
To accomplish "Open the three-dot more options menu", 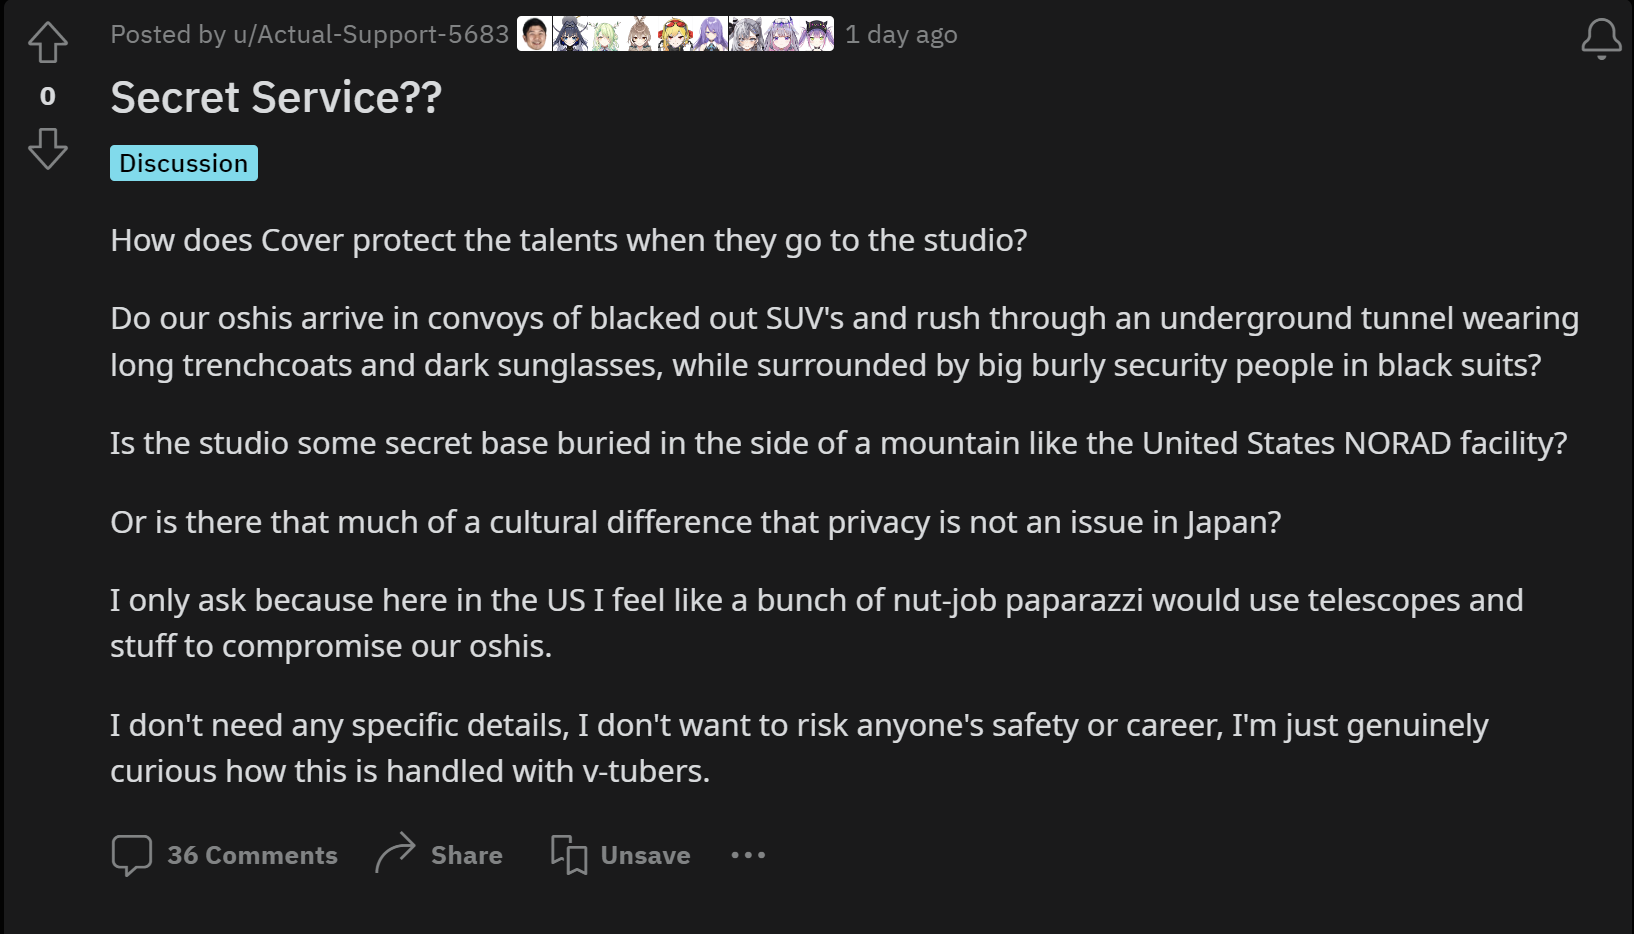I will click(x=748, y=855).
